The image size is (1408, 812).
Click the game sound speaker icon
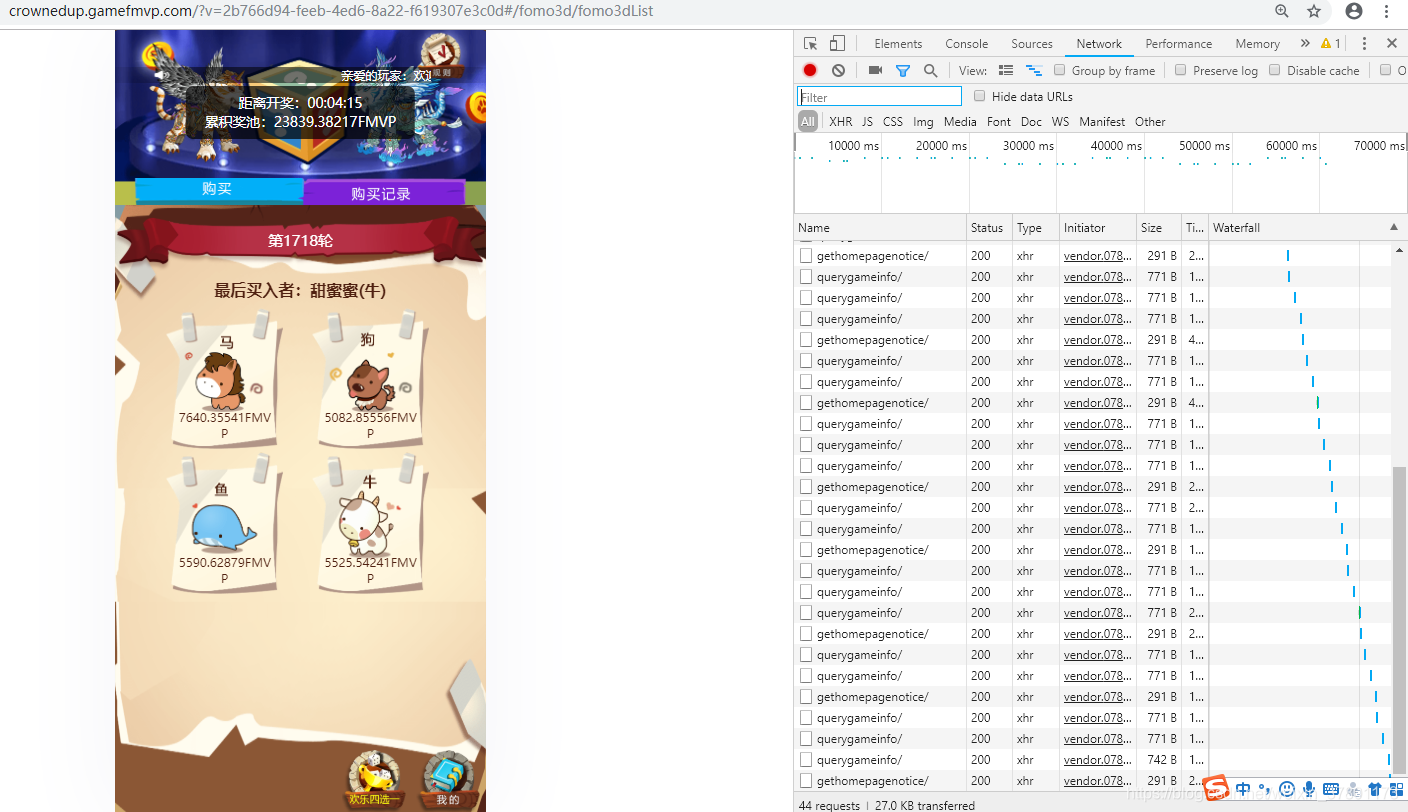(x=160, y=75)
